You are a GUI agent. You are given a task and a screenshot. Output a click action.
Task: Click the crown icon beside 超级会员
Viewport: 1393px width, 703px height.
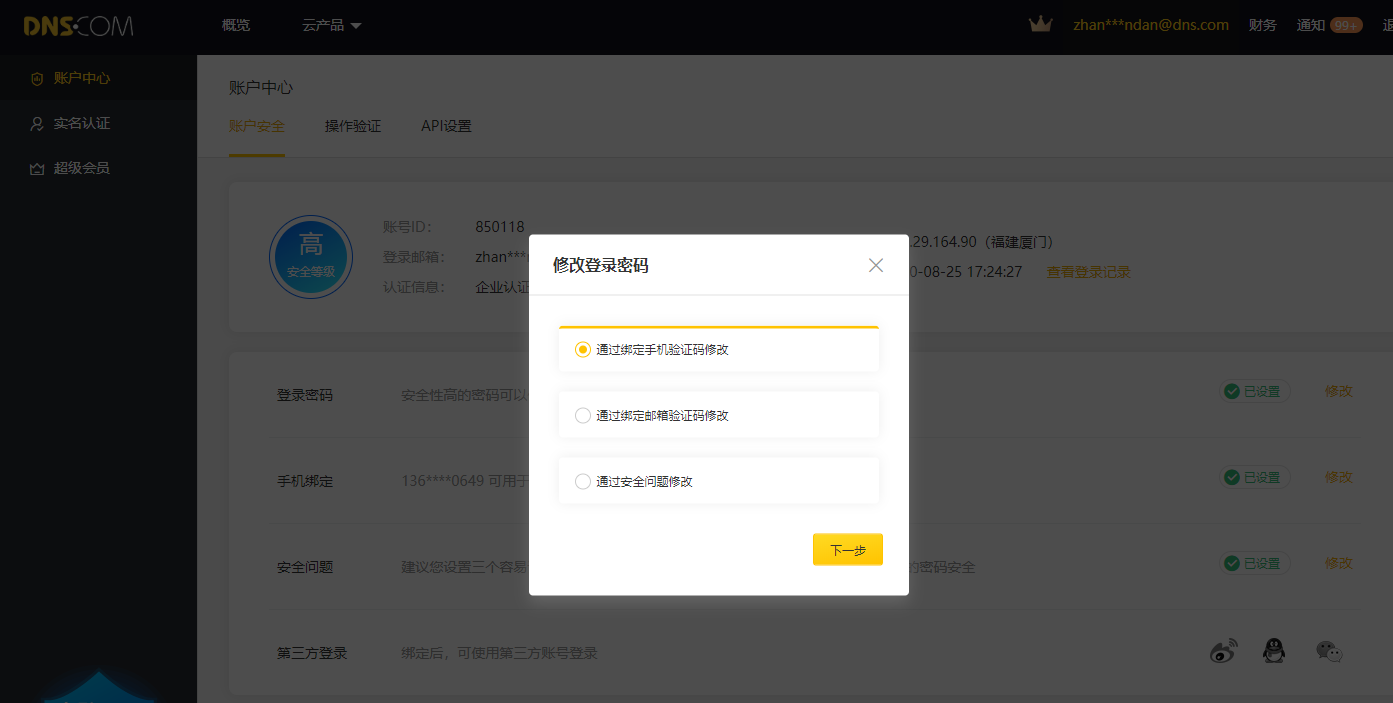point(37,169)
